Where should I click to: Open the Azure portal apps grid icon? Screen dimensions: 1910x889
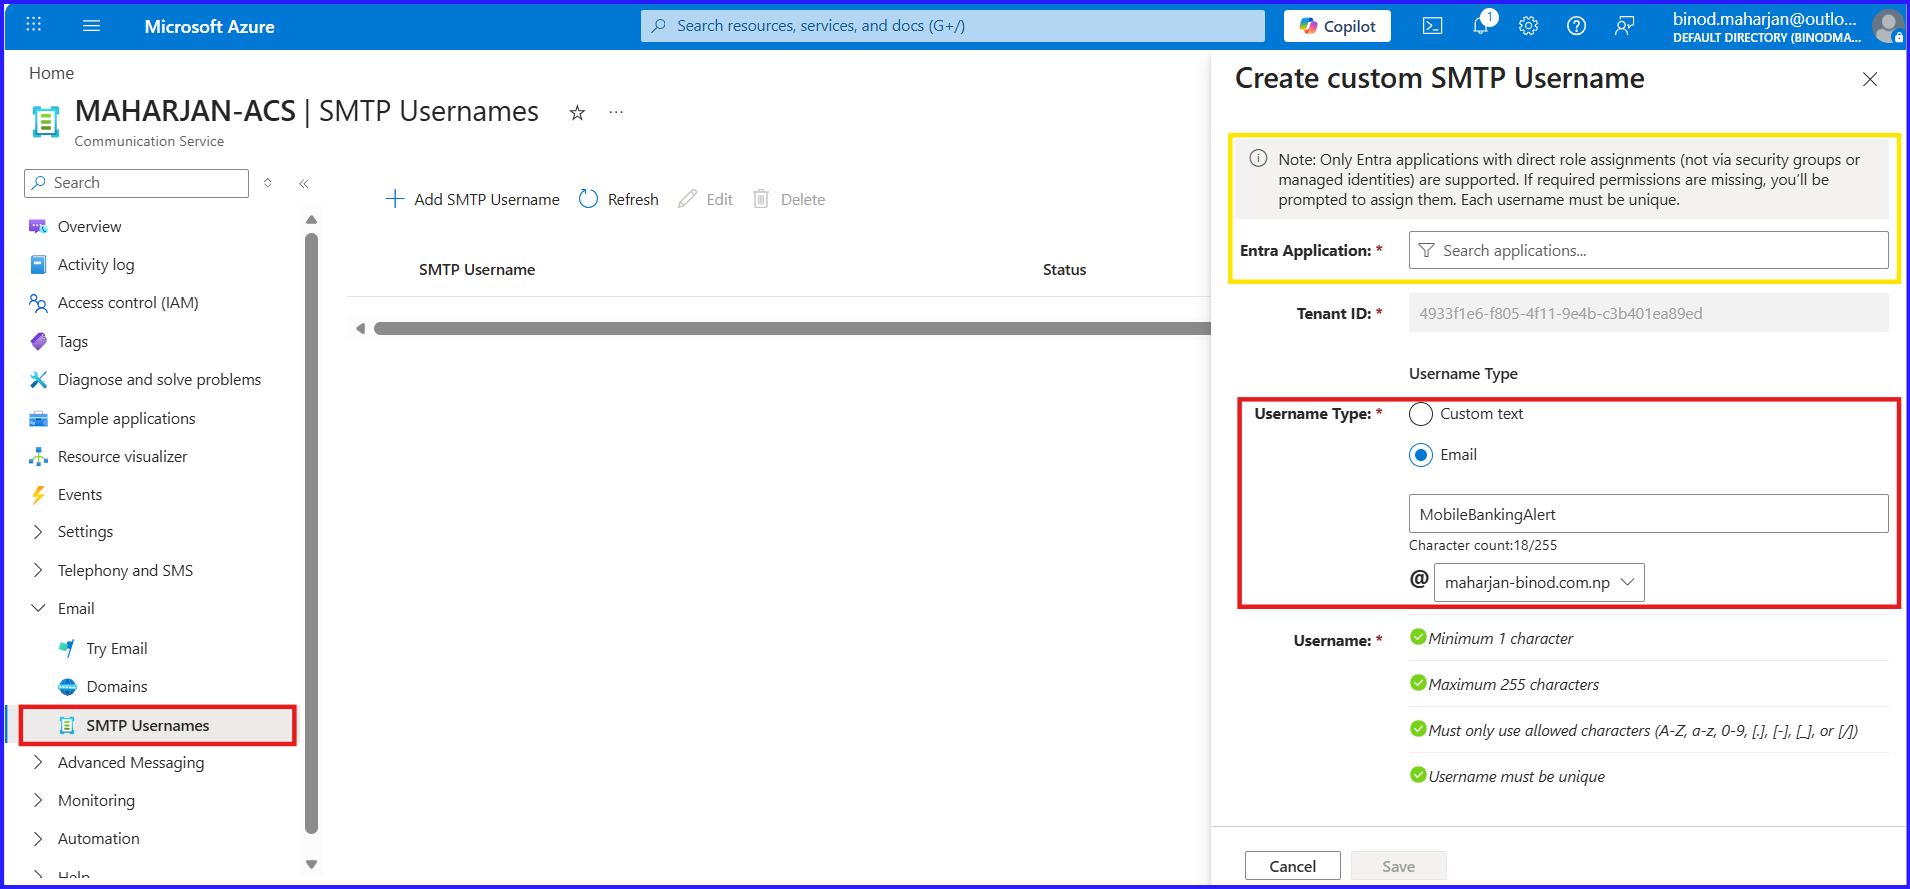pos(33,25)
